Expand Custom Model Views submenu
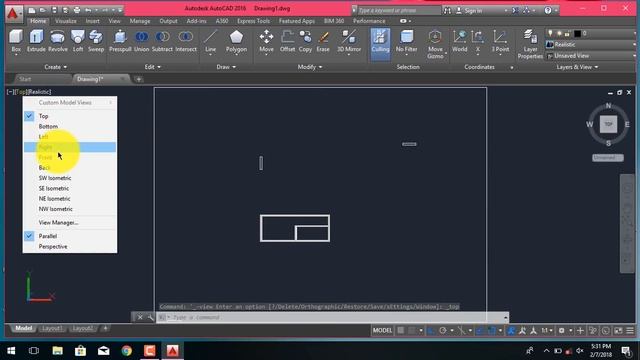640x360 pixels. (70, 102)
